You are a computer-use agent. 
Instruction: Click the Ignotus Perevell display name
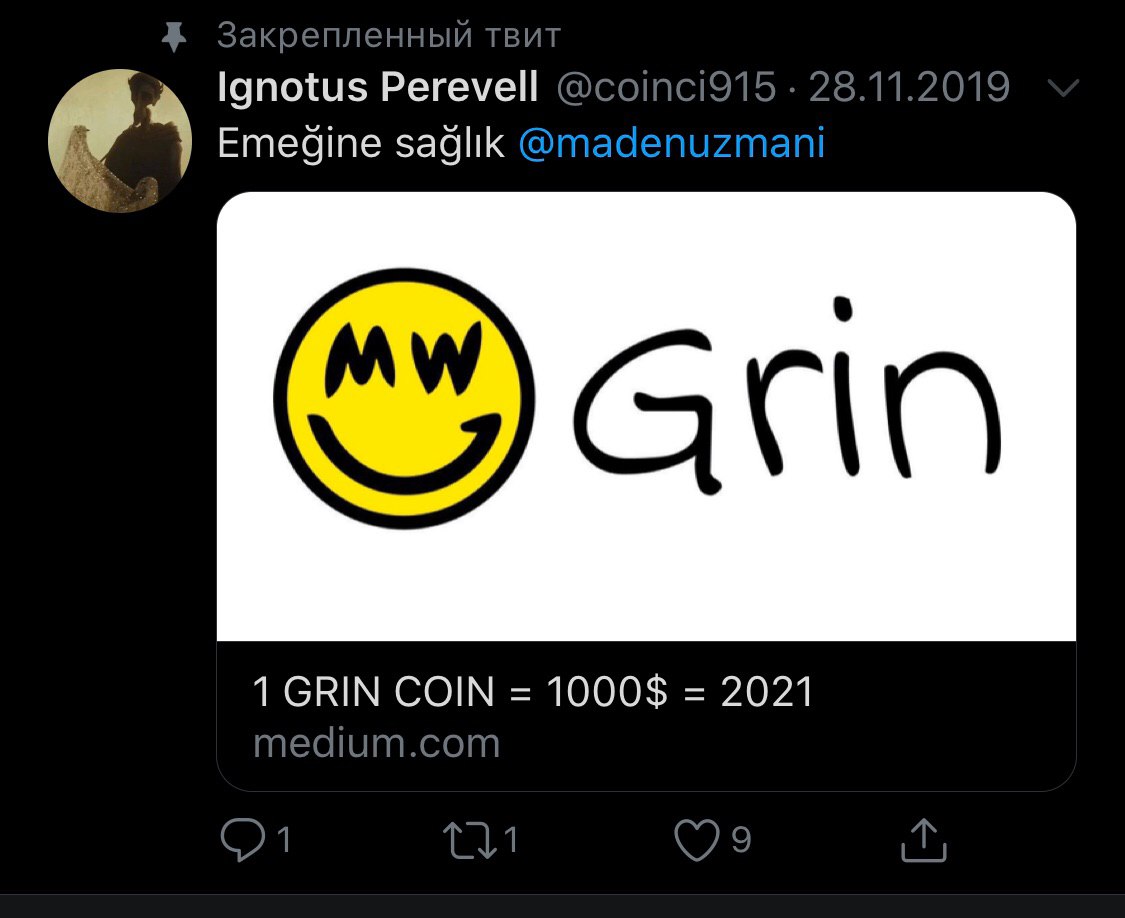coord(377,88)
